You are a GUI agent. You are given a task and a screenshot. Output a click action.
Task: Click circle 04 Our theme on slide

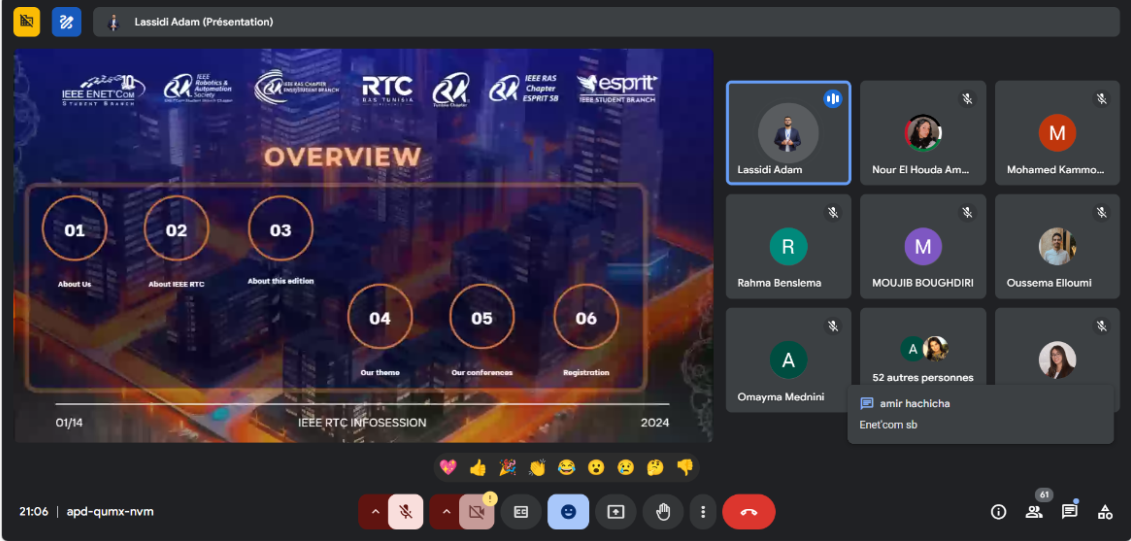click(x=380, y=318)
